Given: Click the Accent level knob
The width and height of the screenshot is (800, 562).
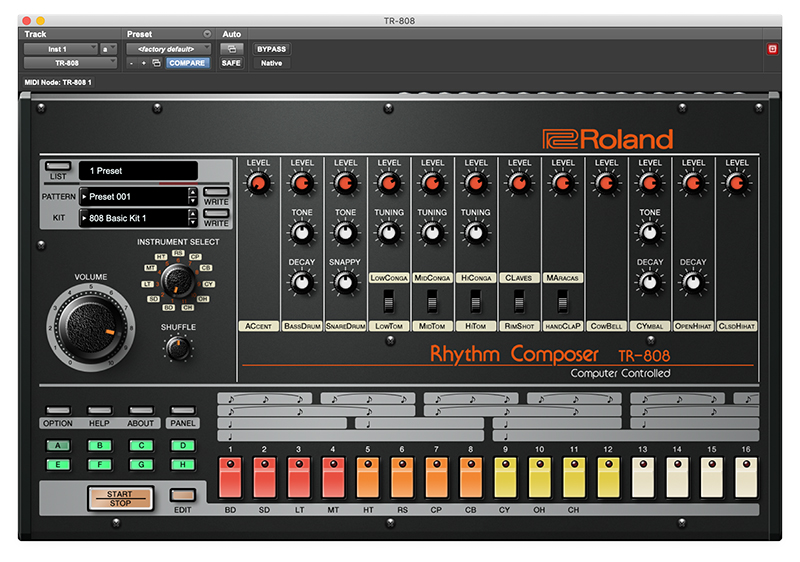Looking at the screenshot, I should 258,183.
